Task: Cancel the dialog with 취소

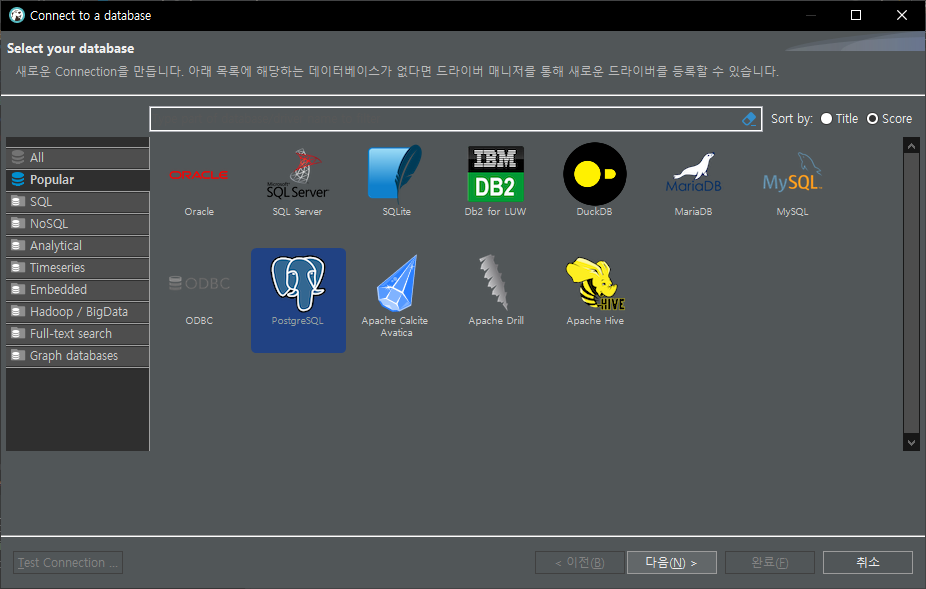Action: (x=868, y=562)
